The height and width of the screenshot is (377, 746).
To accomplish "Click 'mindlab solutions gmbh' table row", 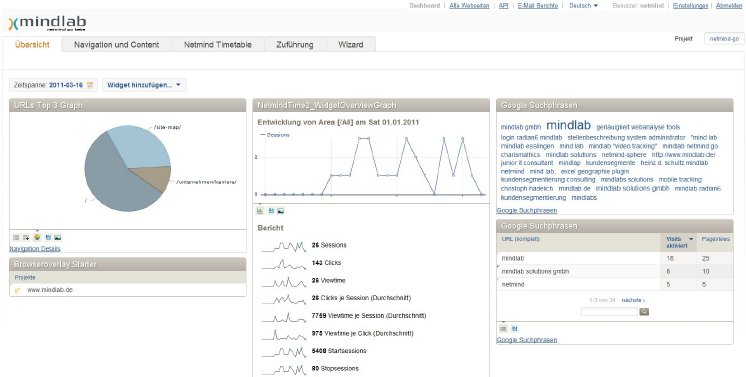I will (x=614, y=271).
